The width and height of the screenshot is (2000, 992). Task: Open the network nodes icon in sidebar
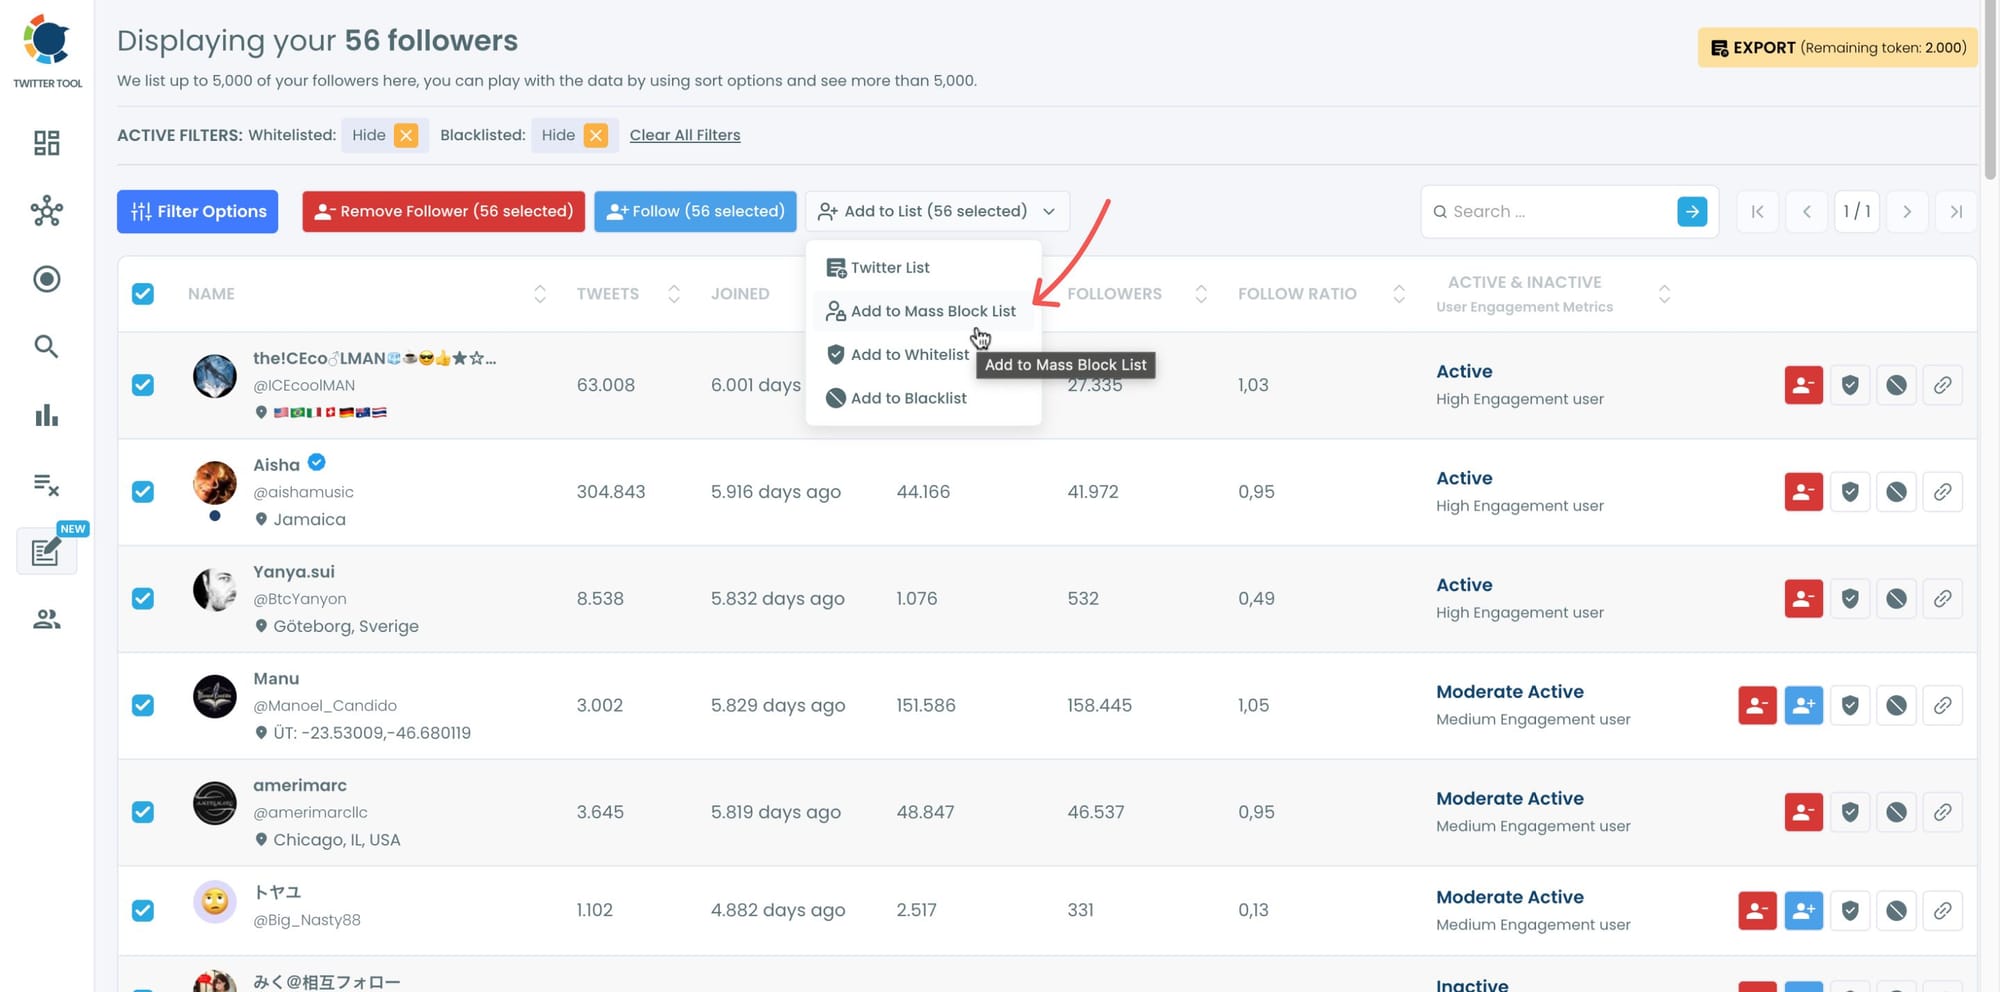tap(46, 211)
